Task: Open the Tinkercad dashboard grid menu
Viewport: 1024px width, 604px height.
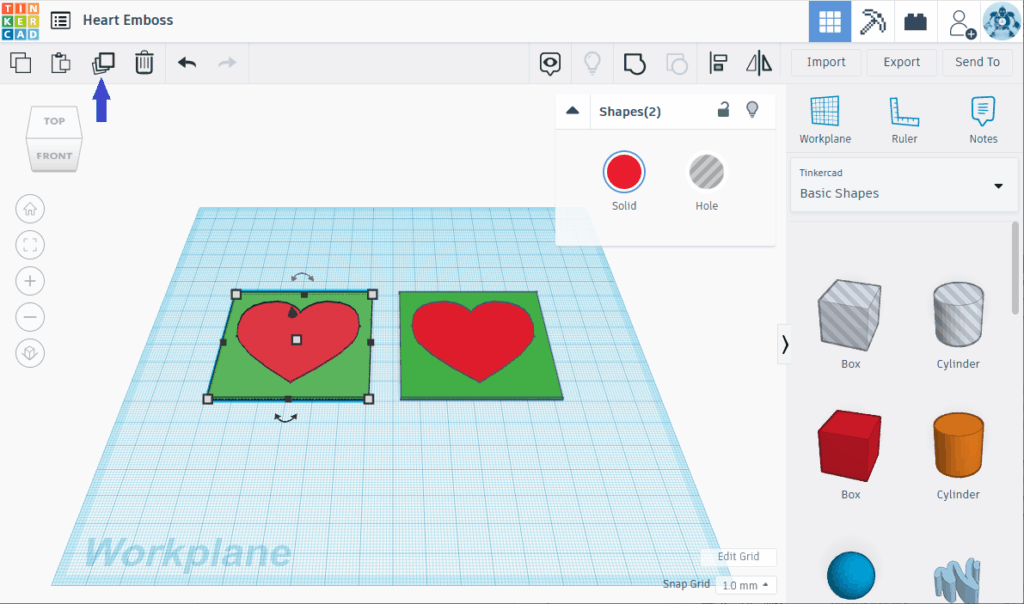Action: (x=829, y=20)
